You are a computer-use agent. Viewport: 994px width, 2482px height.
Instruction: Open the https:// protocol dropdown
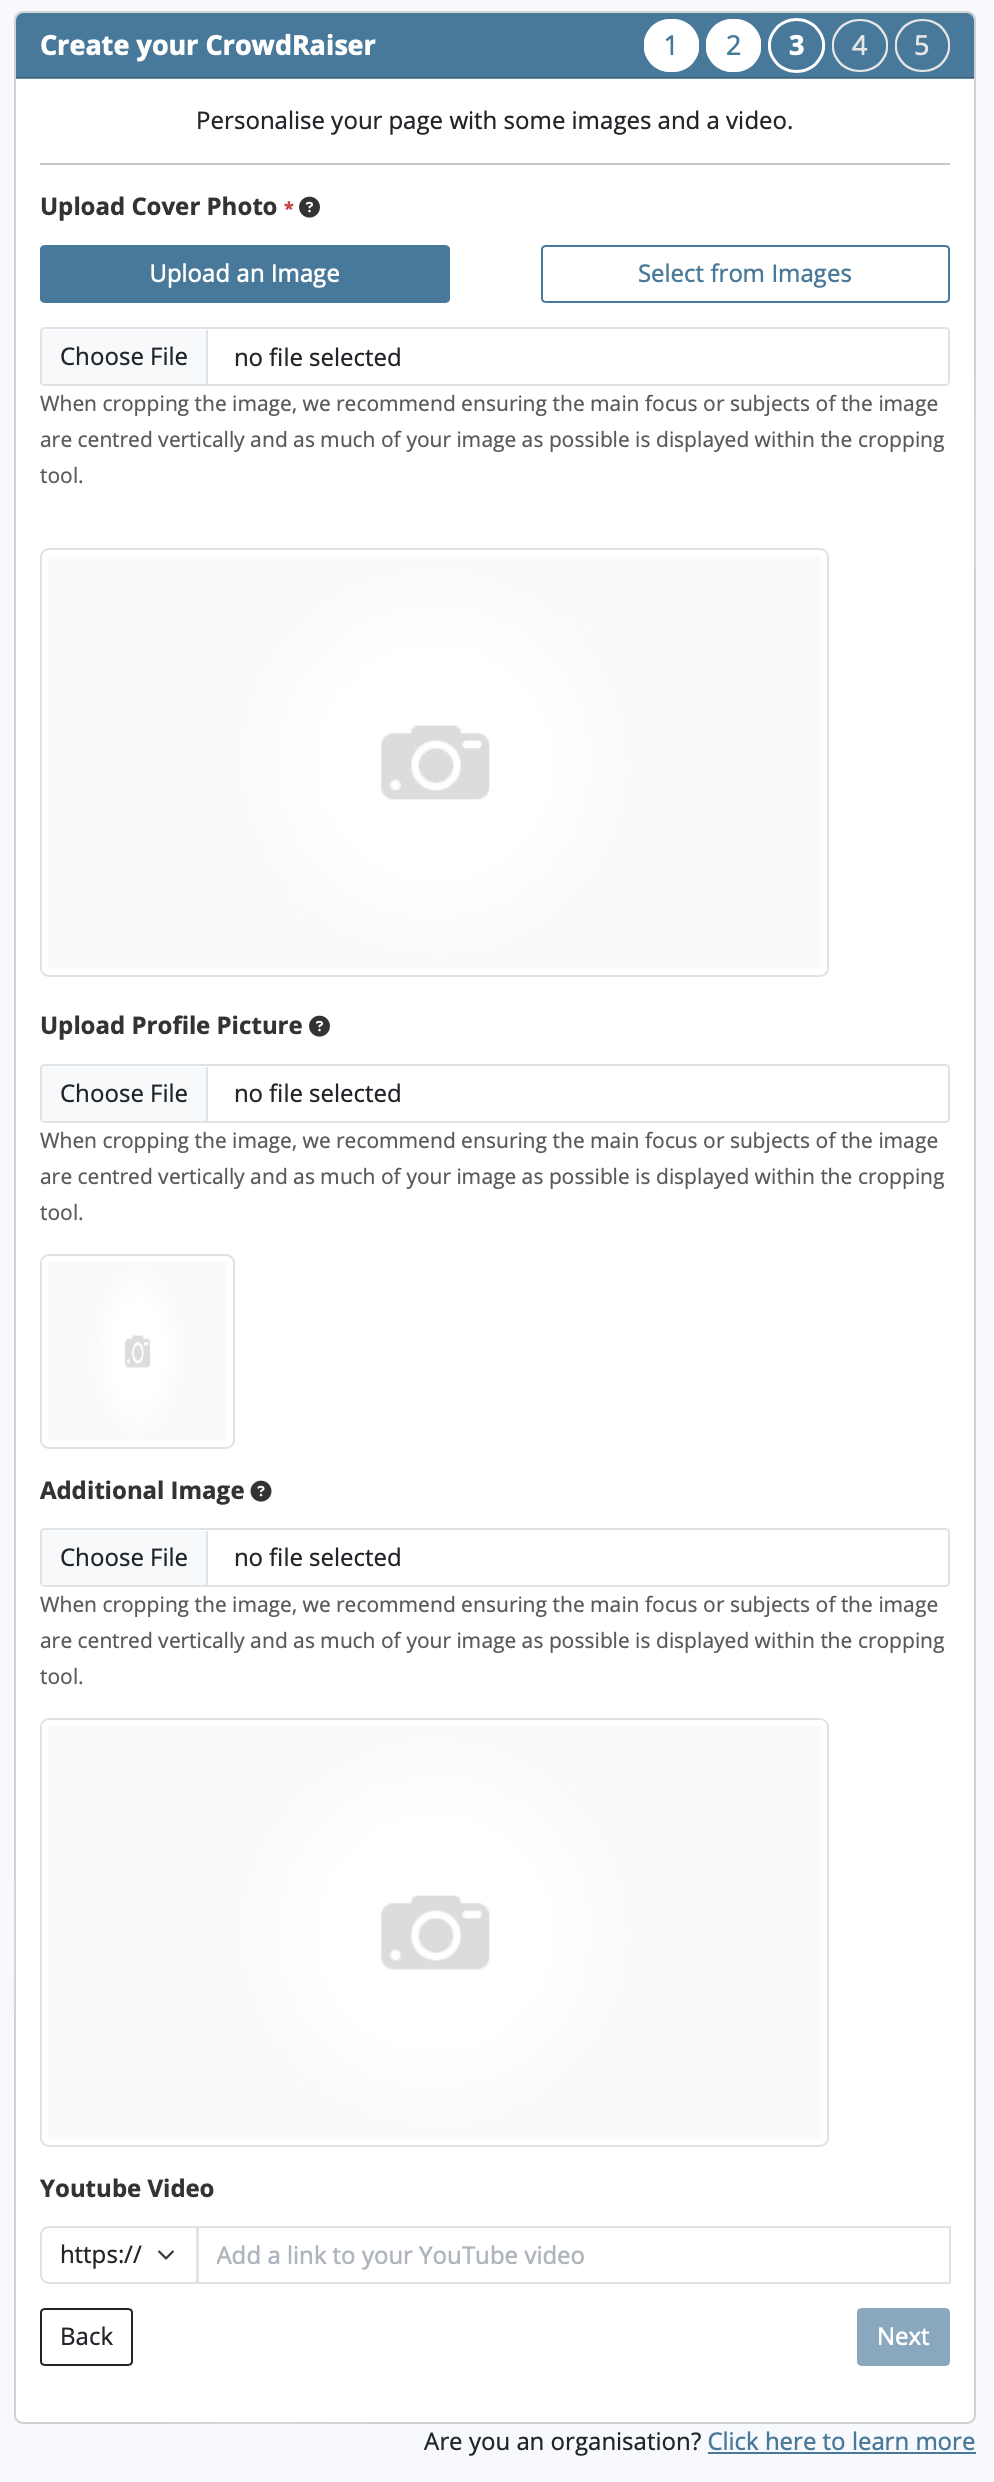[x=119, y=2255]
